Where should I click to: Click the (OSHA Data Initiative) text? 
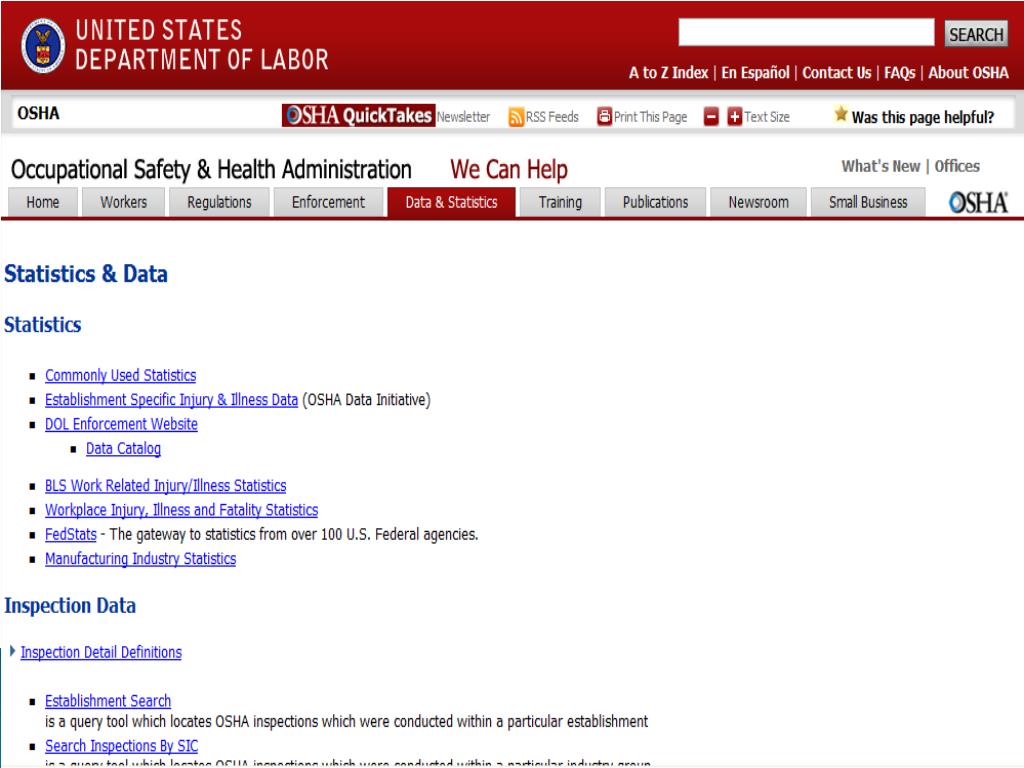coord(366,400)
